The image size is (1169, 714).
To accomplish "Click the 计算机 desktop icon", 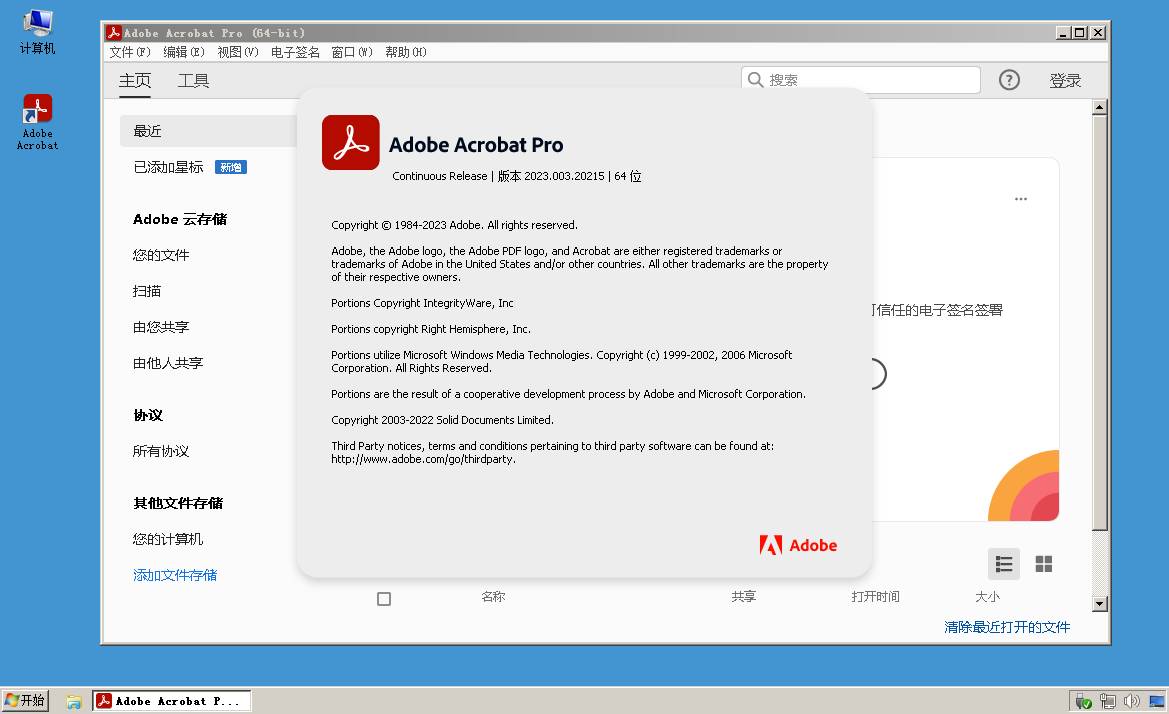I will point(38,30).
